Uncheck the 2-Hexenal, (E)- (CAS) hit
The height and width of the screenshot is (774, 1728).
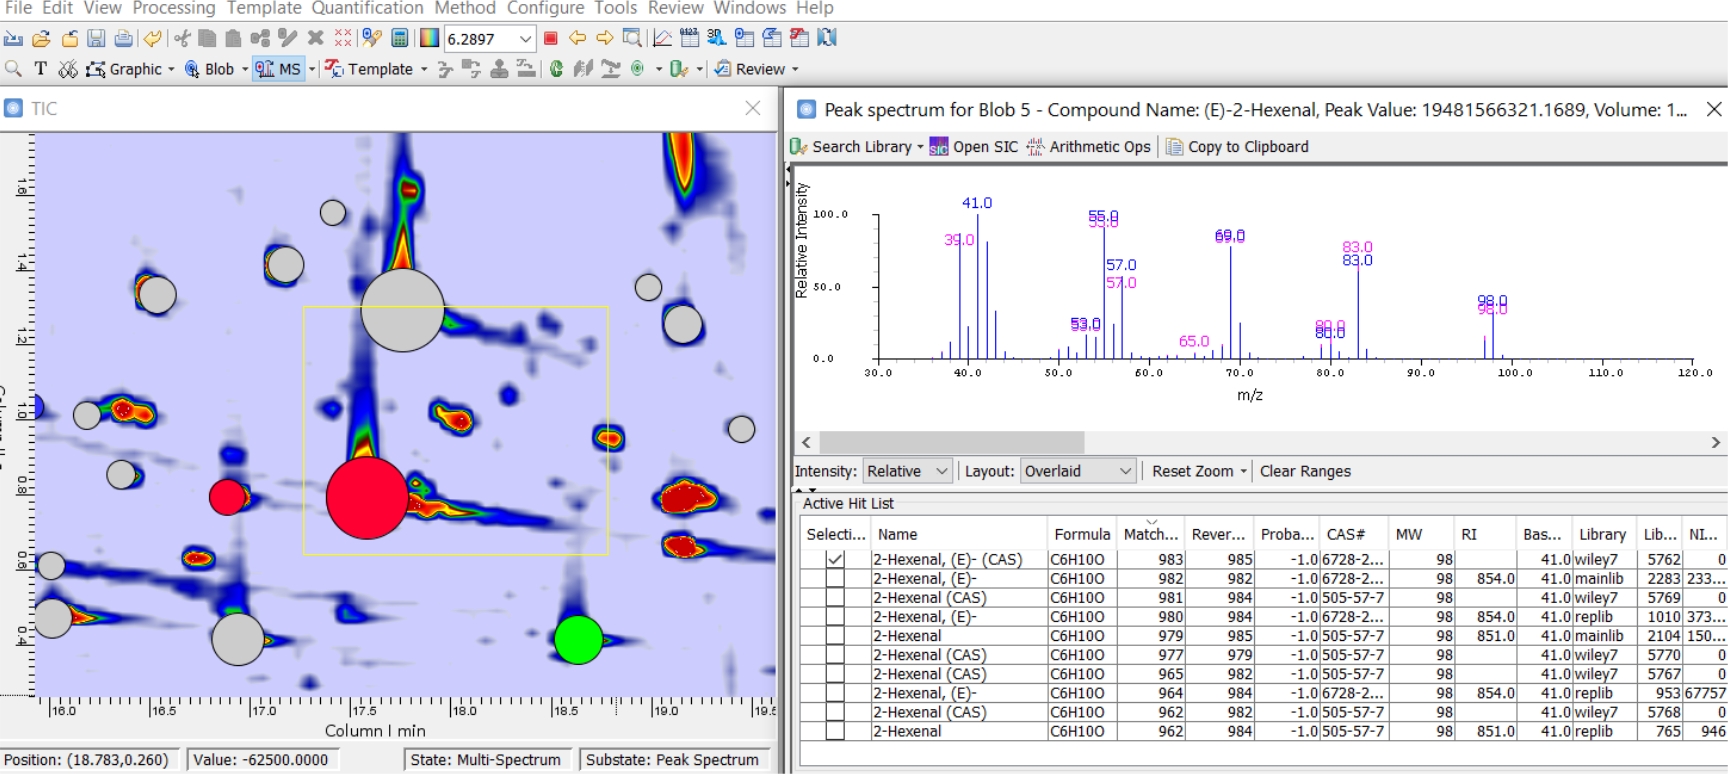point(835,560)
